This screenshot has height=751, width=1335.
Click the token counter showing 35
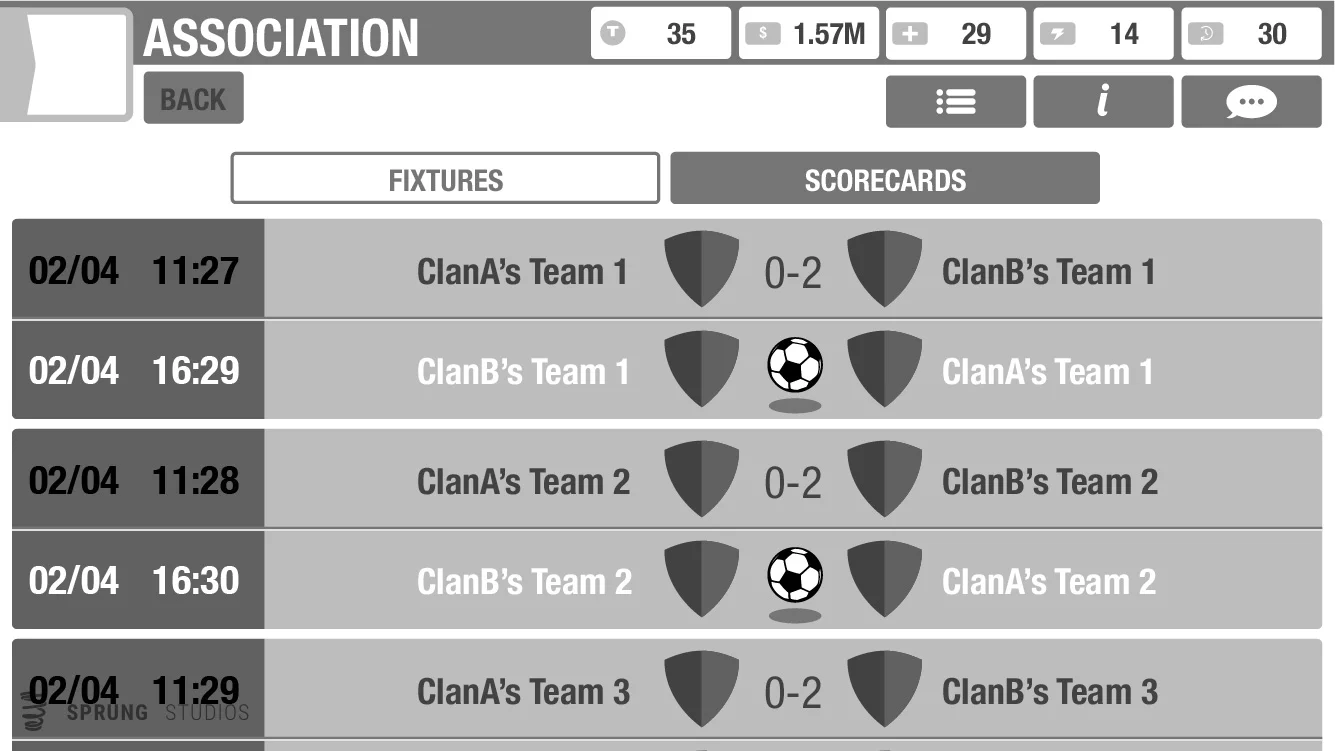click(660, 34)
